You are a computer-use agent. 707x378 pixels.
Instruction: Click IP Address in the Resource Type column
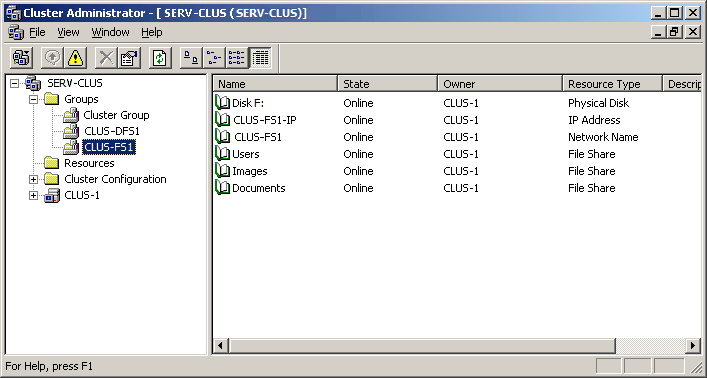594,120
